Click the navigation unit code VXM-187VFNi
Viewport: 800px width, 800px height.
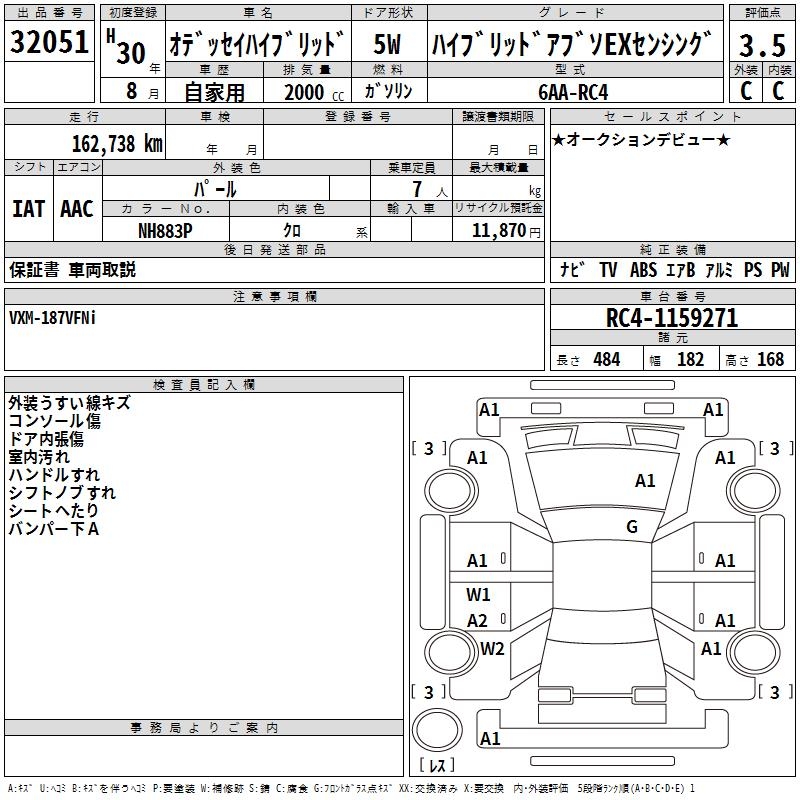(53, 317)
